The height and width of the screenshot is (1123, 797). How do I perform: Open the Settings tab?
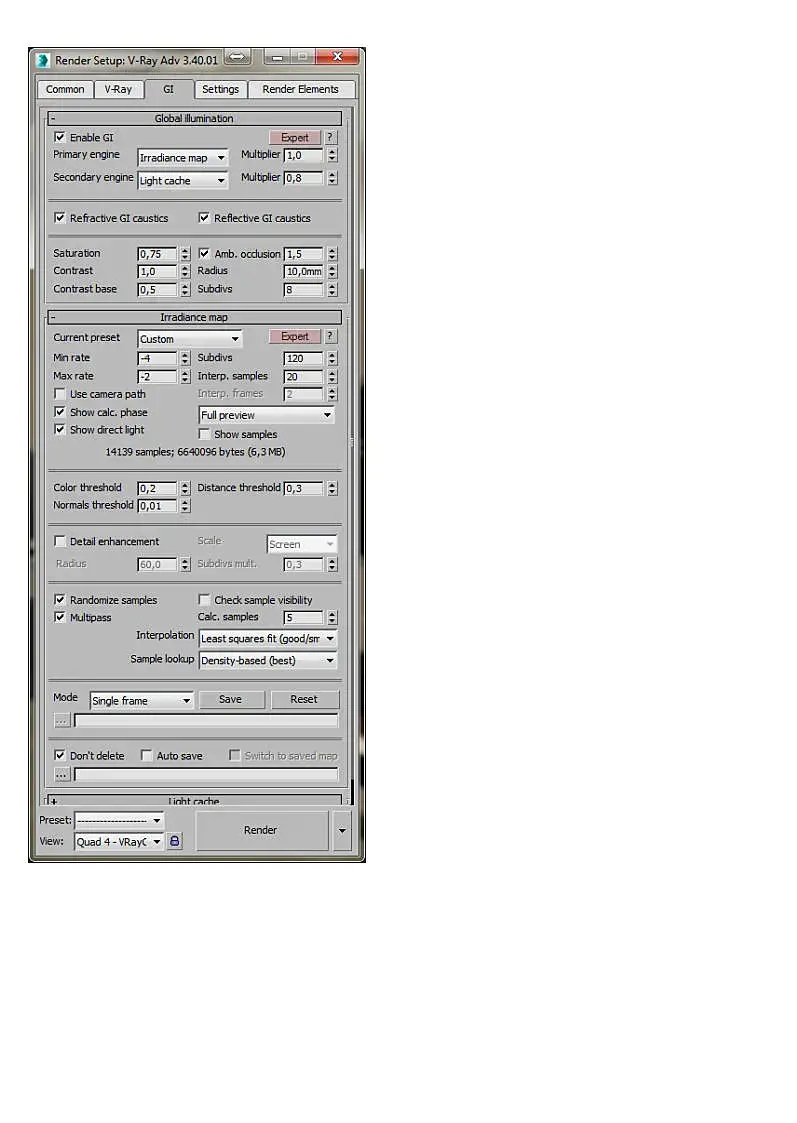[x=221, y=90]
